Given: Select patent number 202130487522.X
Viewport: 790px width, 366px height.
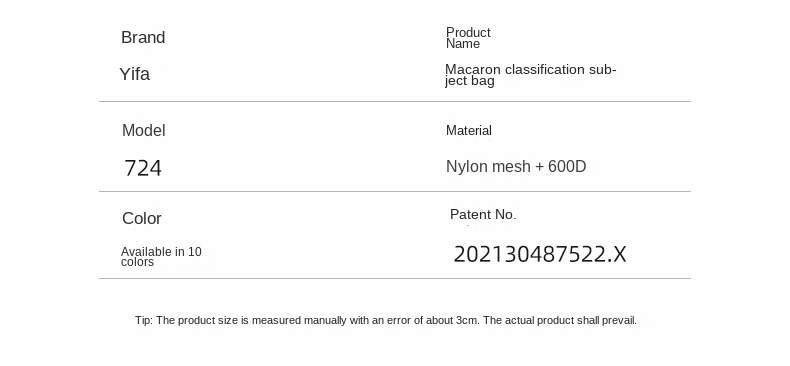Looking at the screenshot, I should click(x=540, y=254).
